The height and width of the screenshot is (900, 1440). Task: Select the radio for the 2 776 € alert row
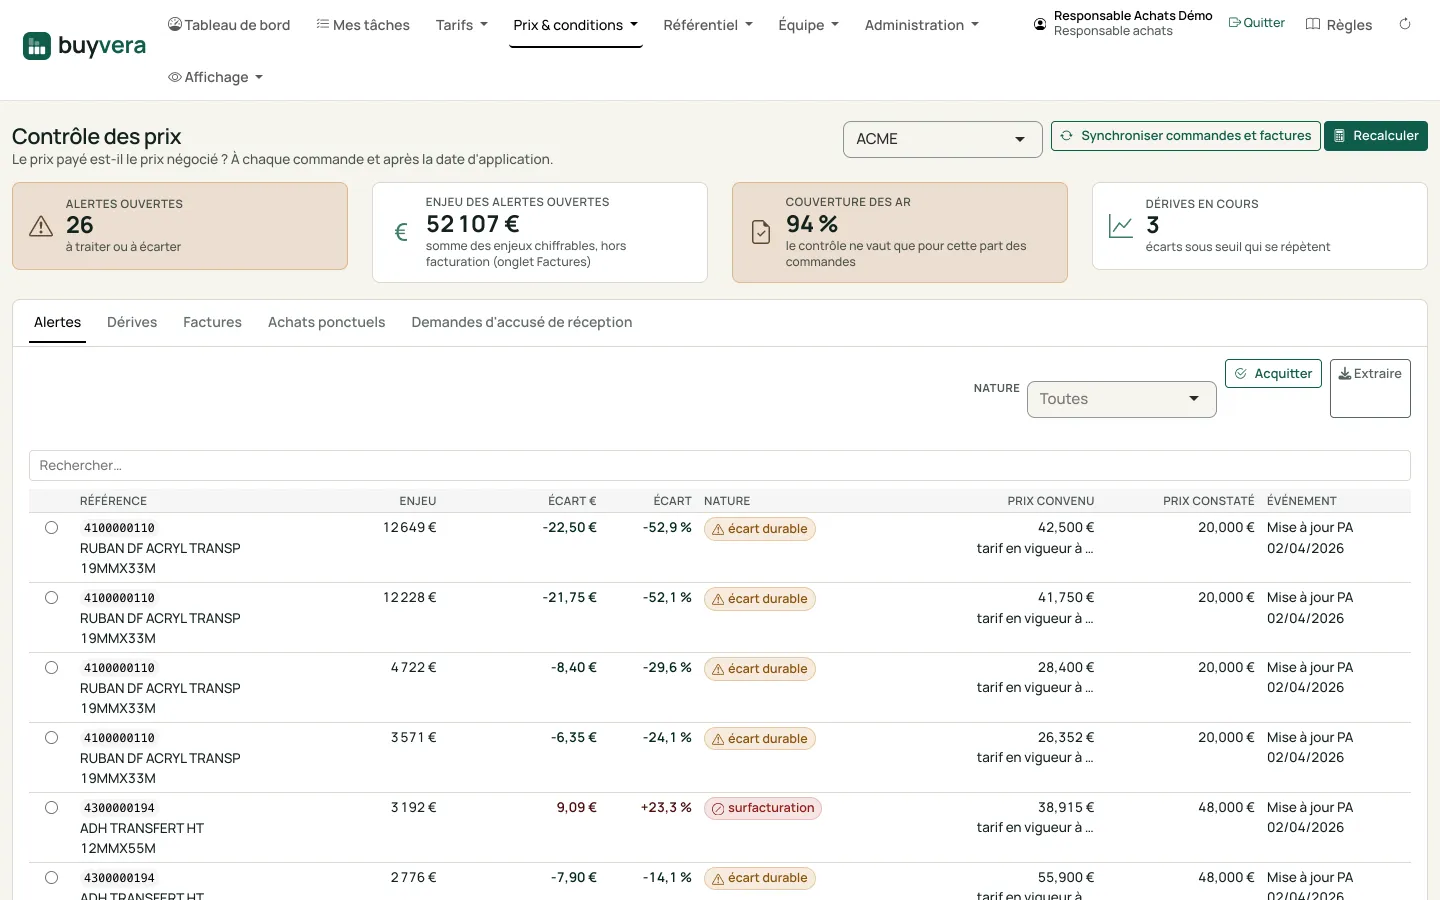tap(51, 878)
